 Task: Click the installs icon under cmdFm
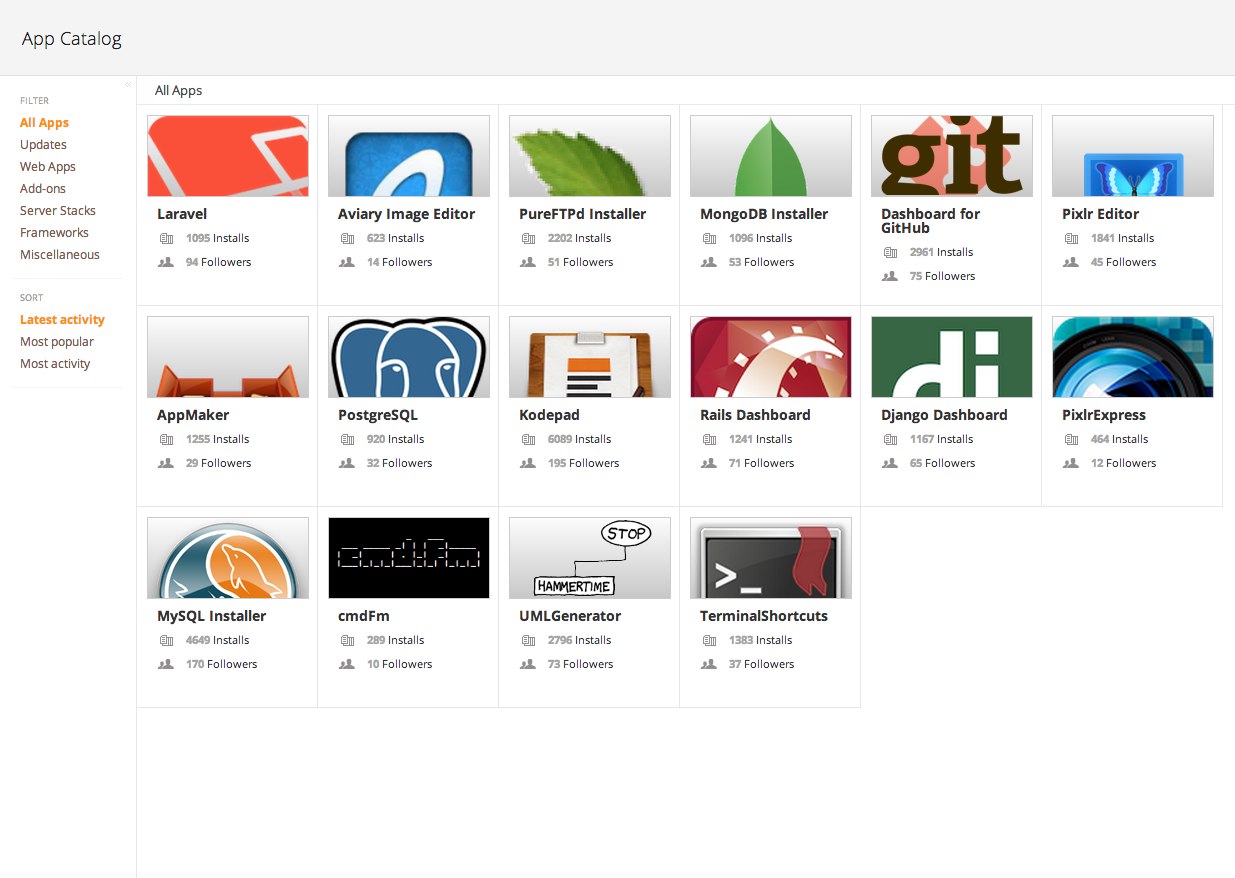[347, 640]
